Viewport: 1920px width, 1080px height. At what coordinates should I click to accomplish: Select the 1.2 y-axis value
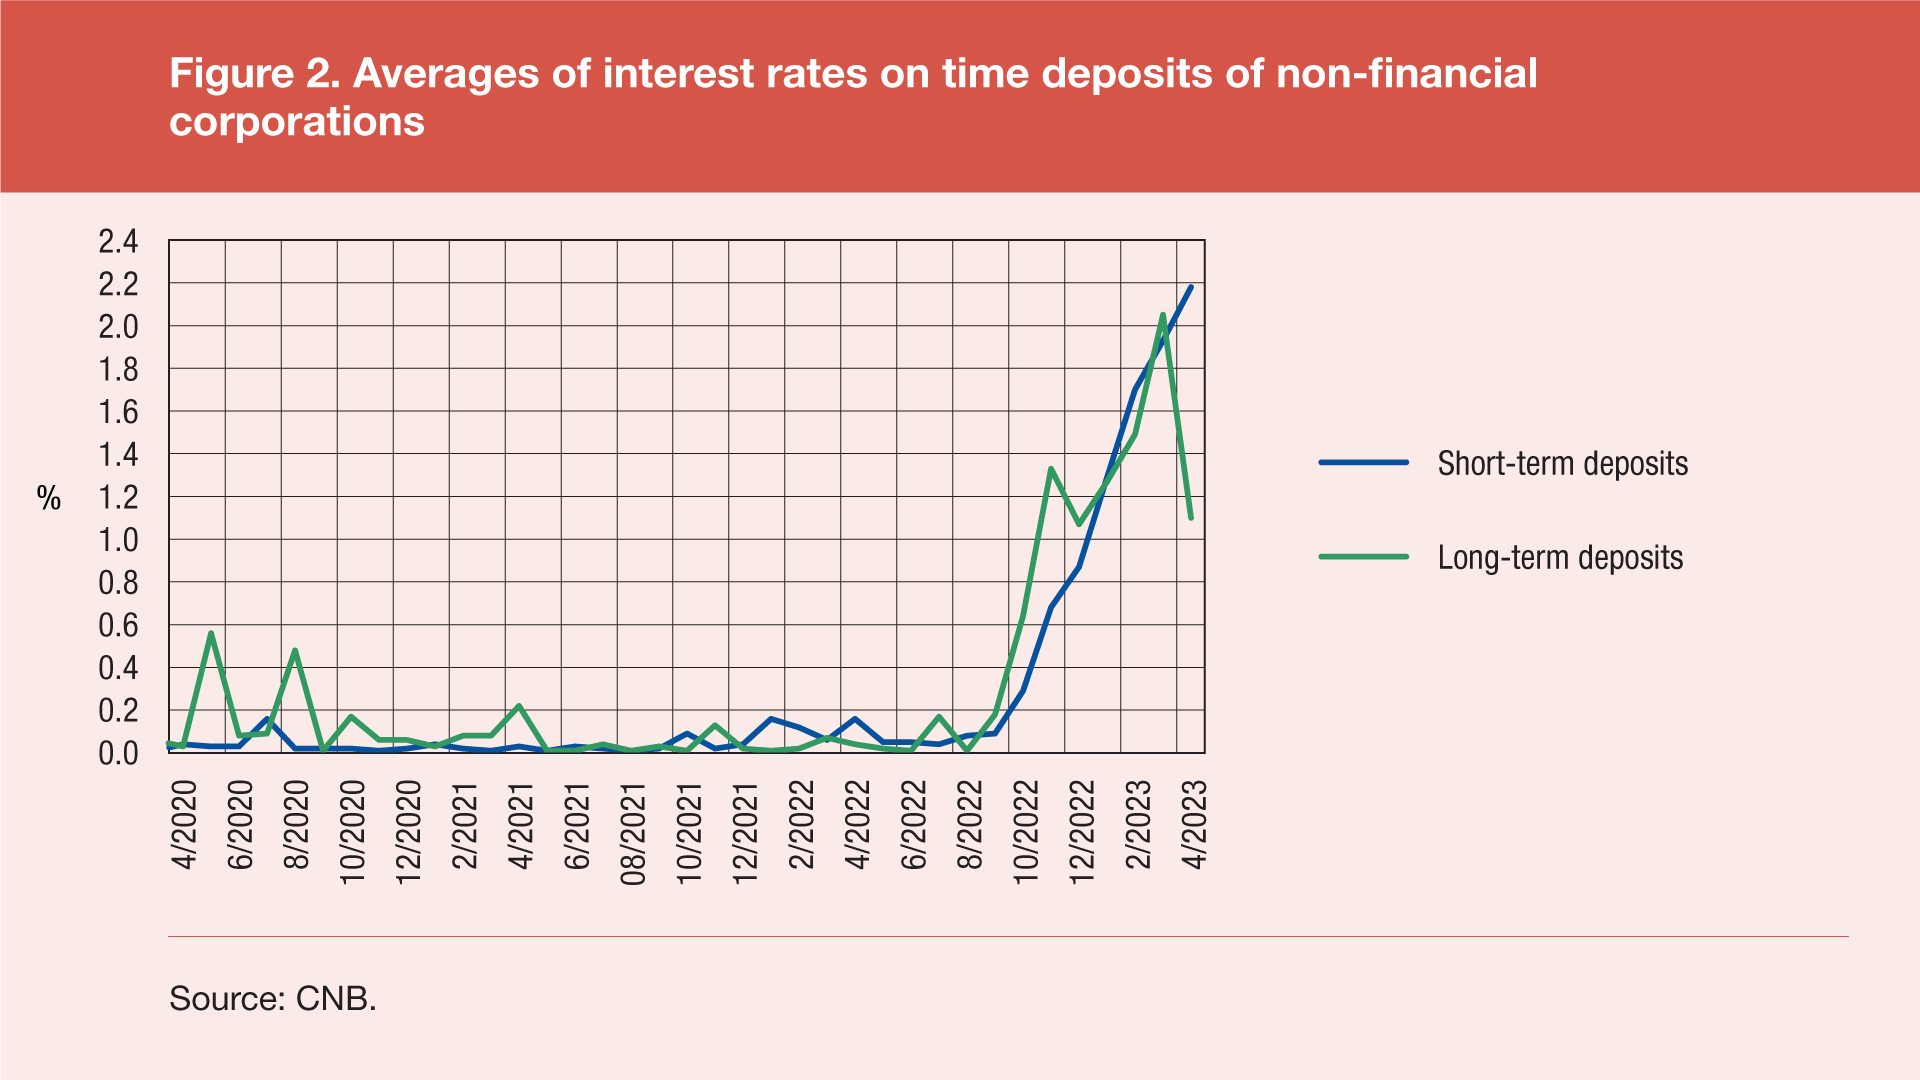click(x=118, y=497)
